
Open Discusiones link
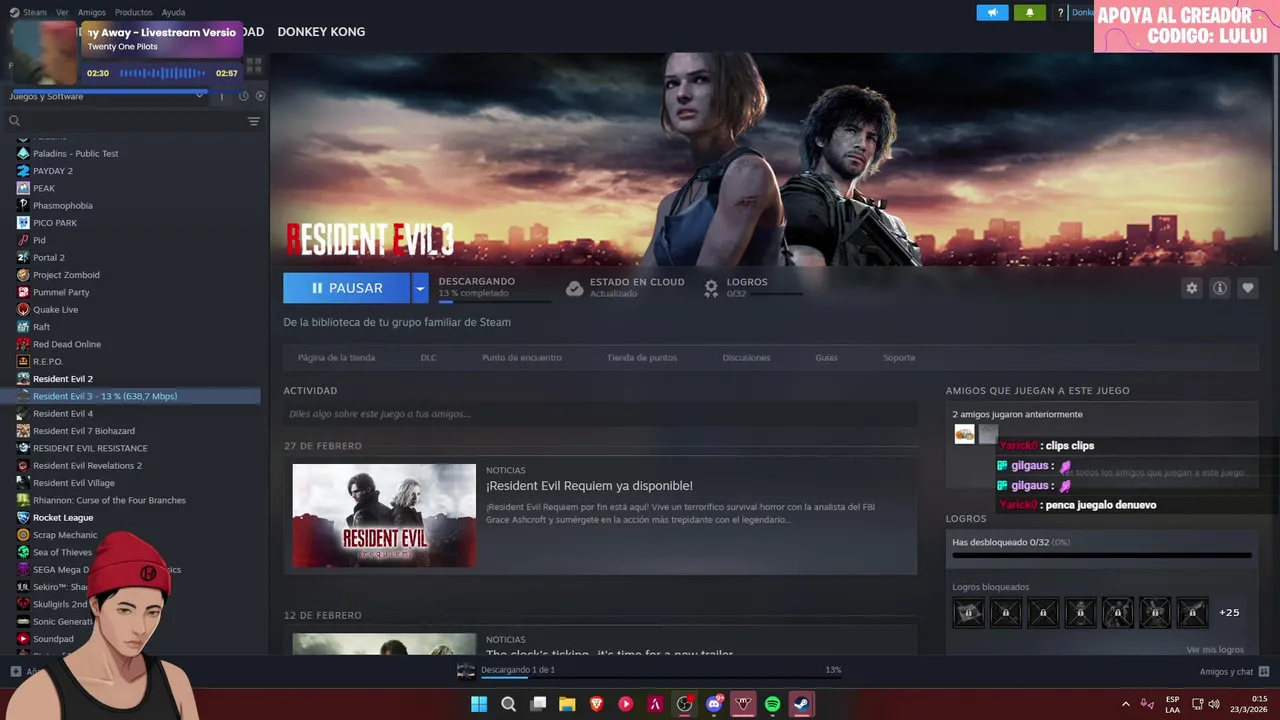coord(746,357)
